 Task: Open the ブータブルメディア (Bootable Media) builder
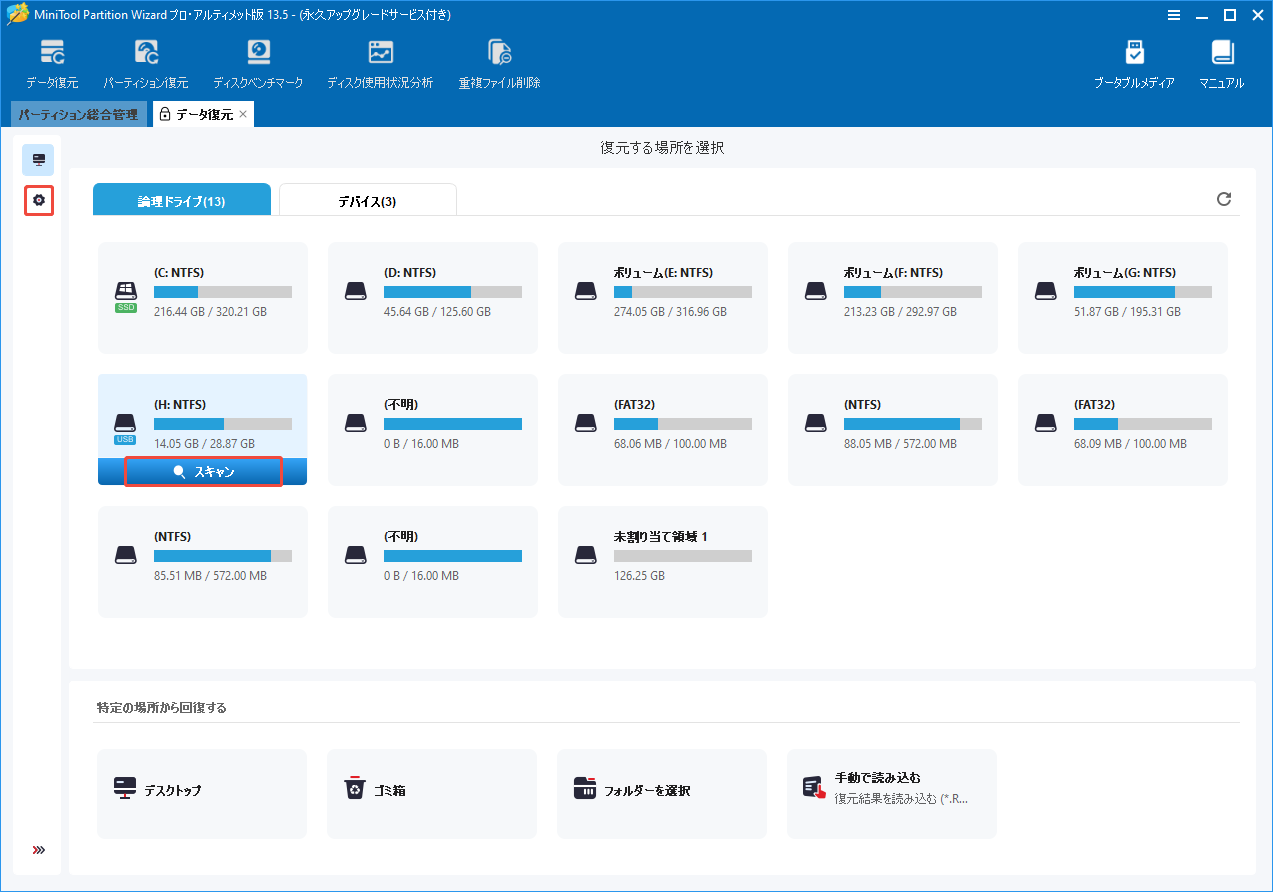[1135, 62]
